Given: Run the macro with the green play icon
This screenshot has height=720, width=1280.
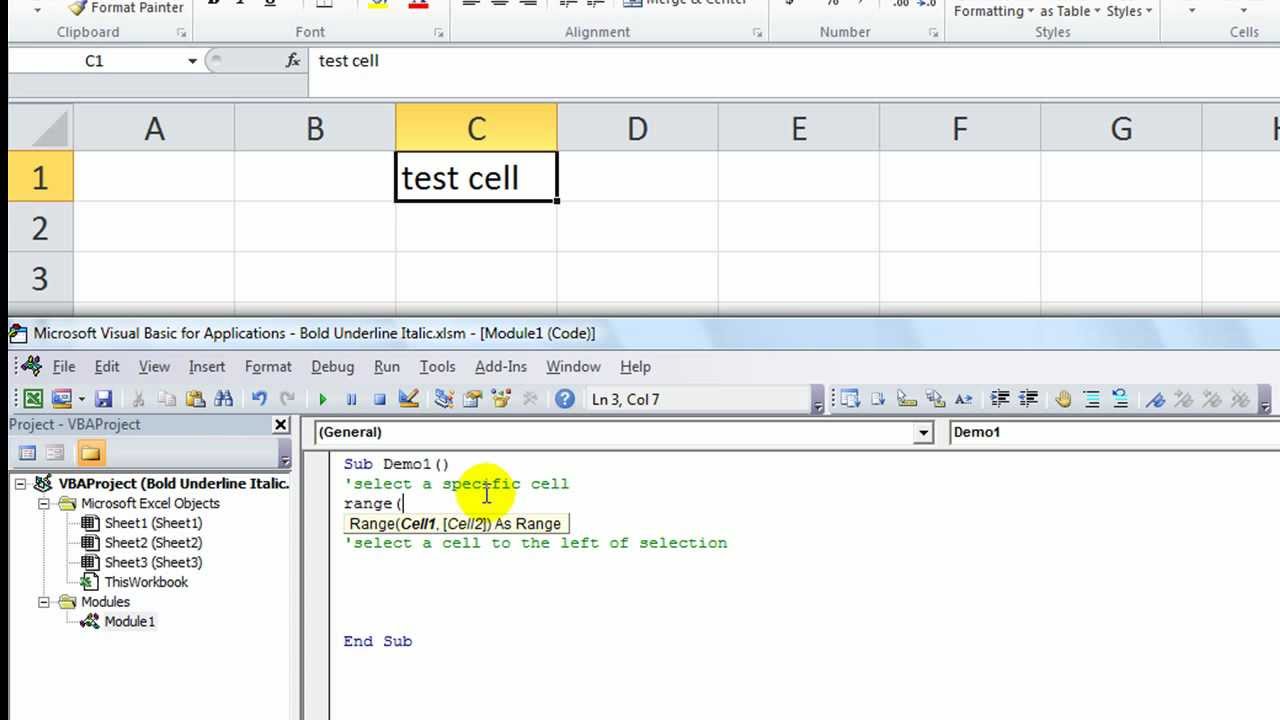Looking at the screenshot, I should 323,399.
